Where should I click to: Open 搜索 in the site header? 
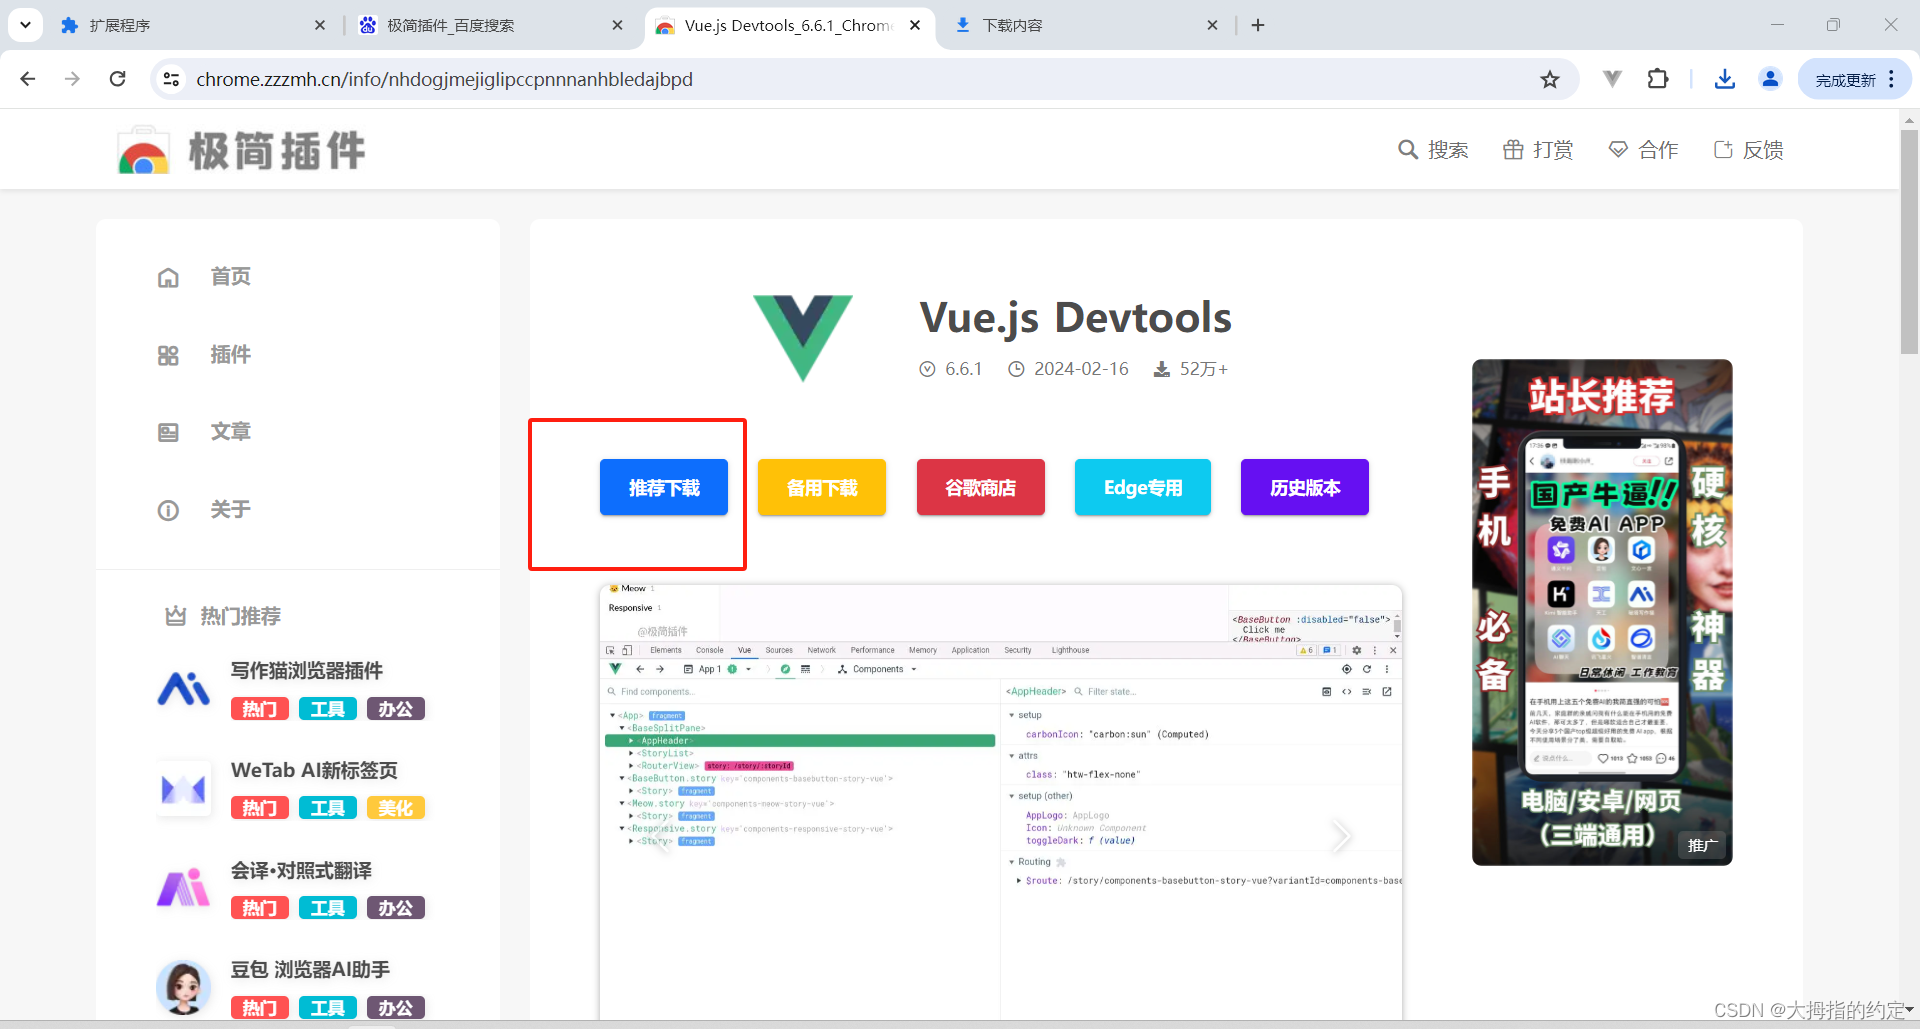1433,150
